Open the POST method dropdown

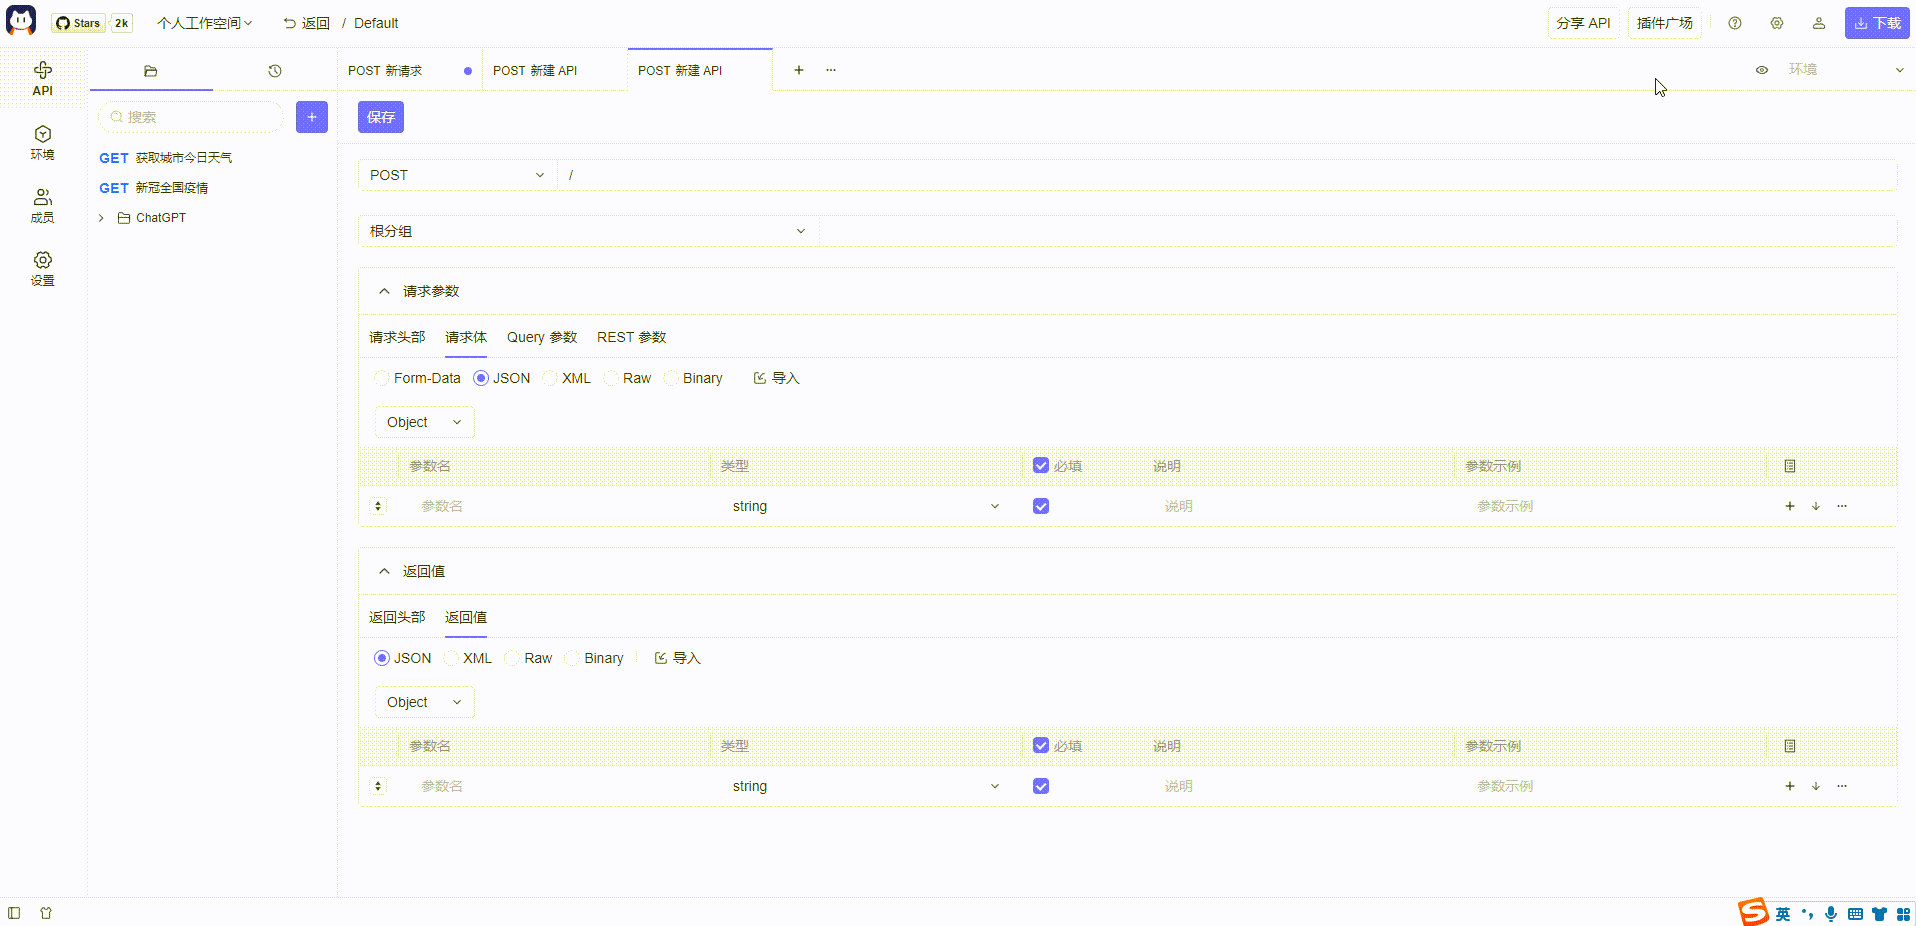click(456, 175)
